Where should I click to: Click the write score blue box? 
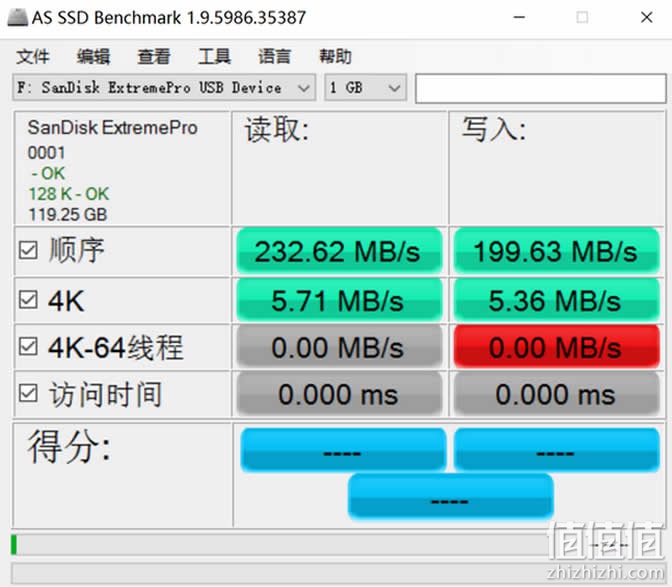pos(556,450)
